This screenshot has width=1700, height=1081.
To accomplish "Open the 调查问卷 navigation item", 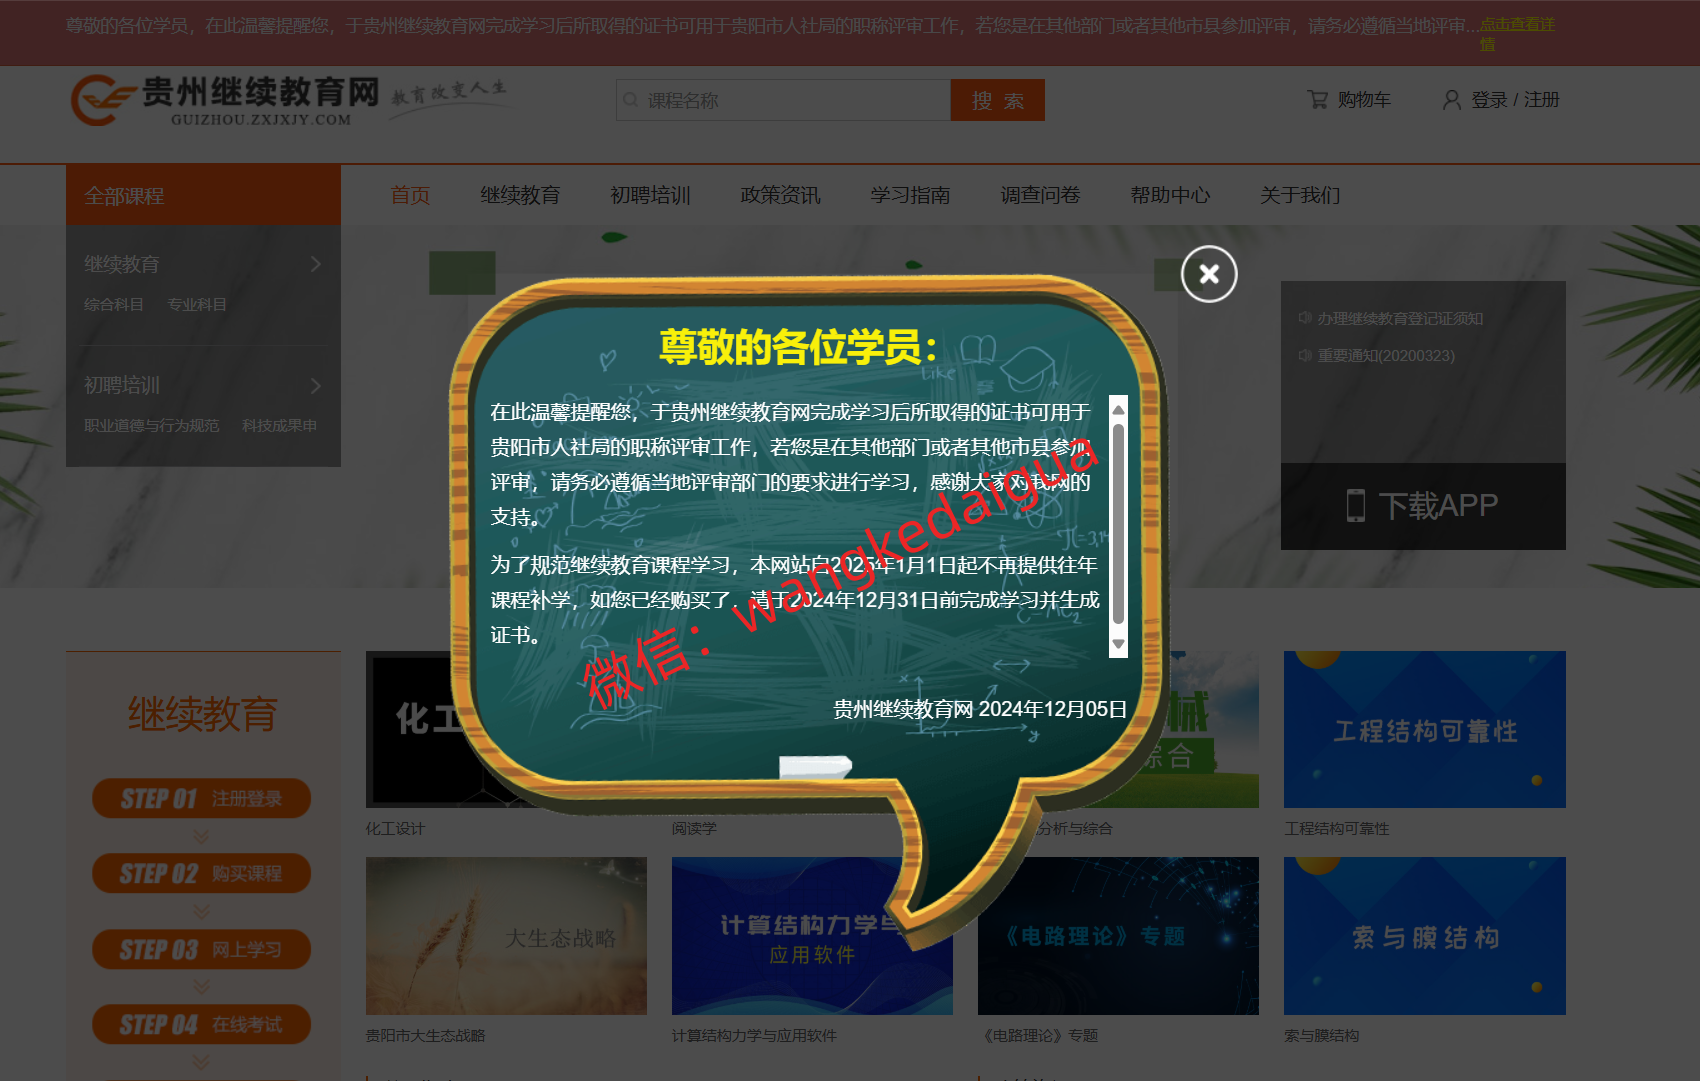I will 1040,195.
